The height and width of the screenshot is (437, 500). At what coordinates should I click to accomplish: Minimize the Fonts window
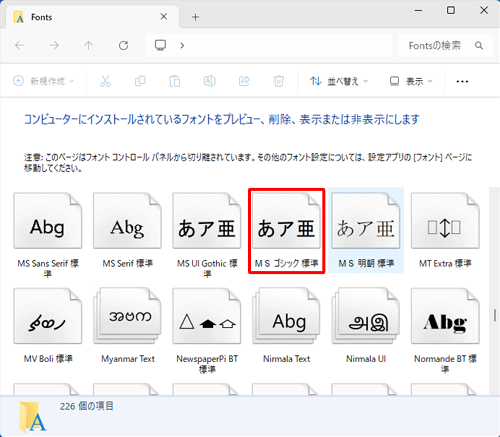coord(418,11)
